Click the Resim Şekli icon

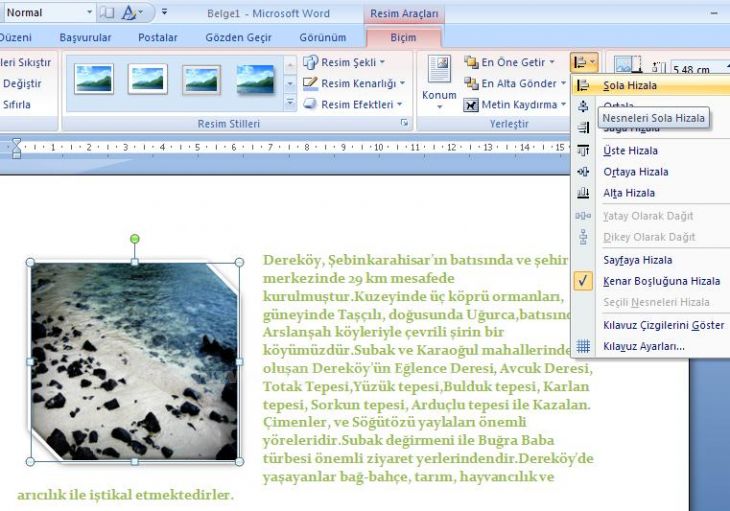tap(311, 62)
